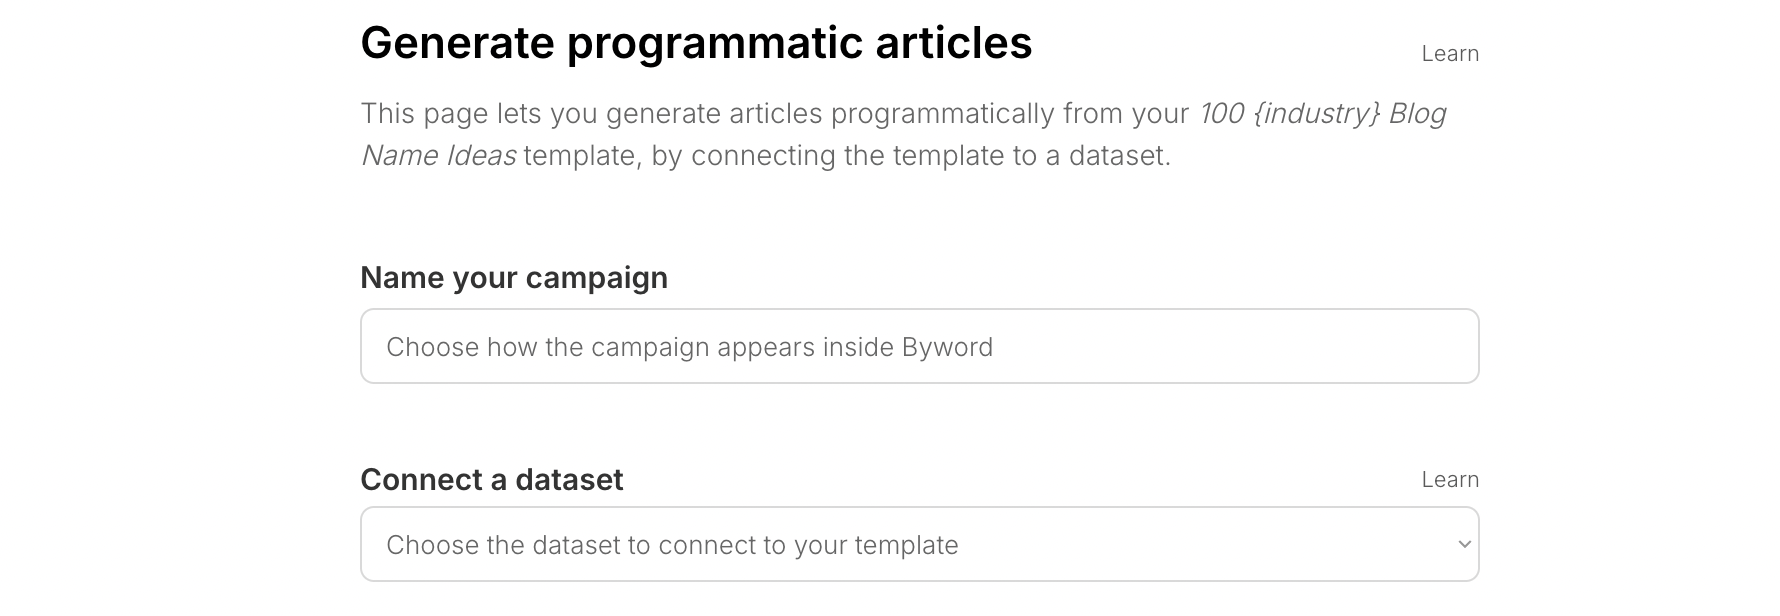
Task: Click the word "dataset" in the Connect a dataset label
Action: click(568, 480)
